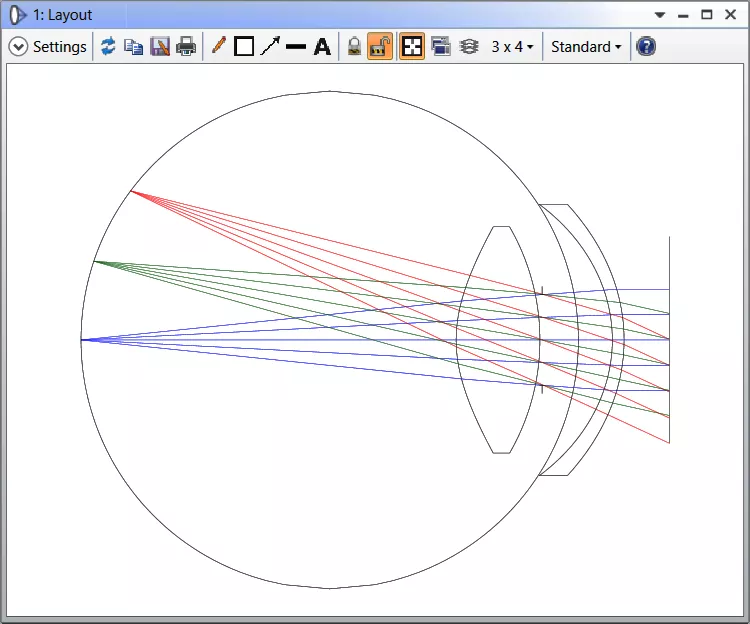The height and width of the screenshot is (624, 750).
Task: Toggle the highlighted open padlock button
Action: [380, 47]
